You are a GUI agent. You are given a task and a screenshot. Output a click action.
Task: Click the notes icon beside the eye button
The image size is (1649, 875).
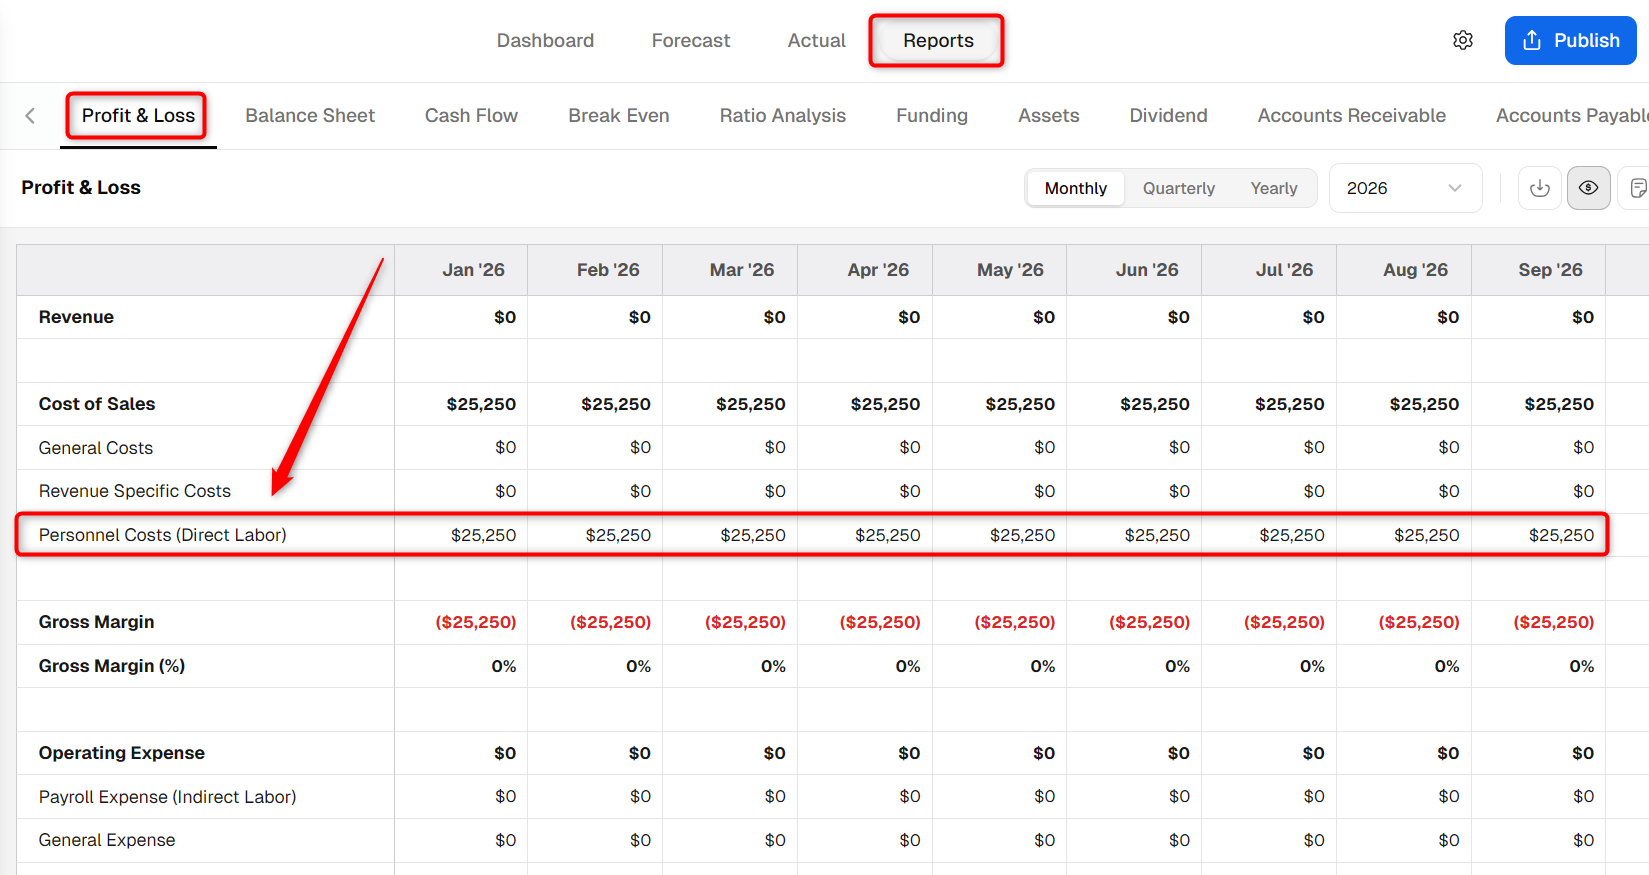1637,188
